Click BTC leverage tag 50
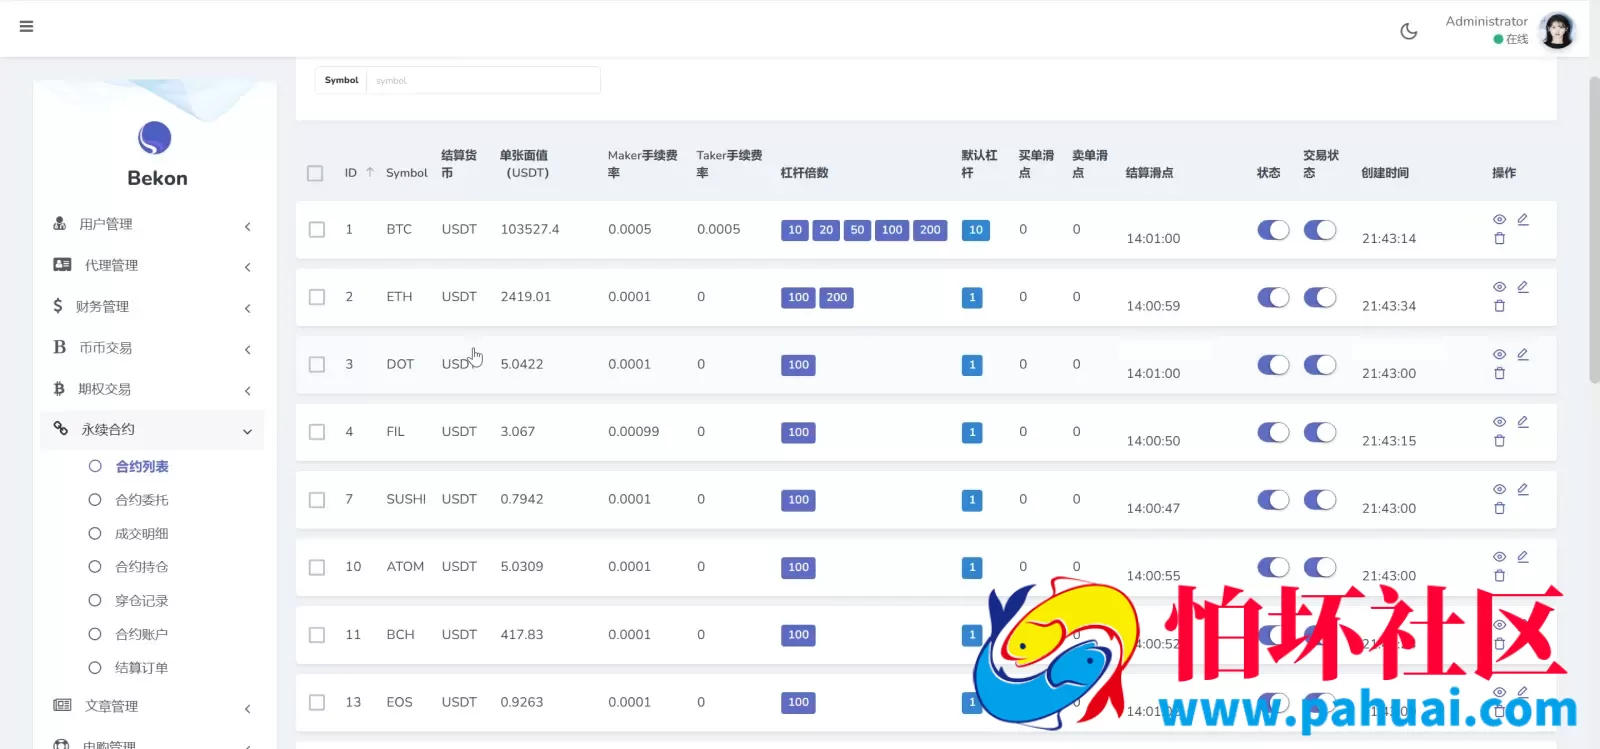The height and width of the screenshot is (749, 1600). [x=857, y=230]
